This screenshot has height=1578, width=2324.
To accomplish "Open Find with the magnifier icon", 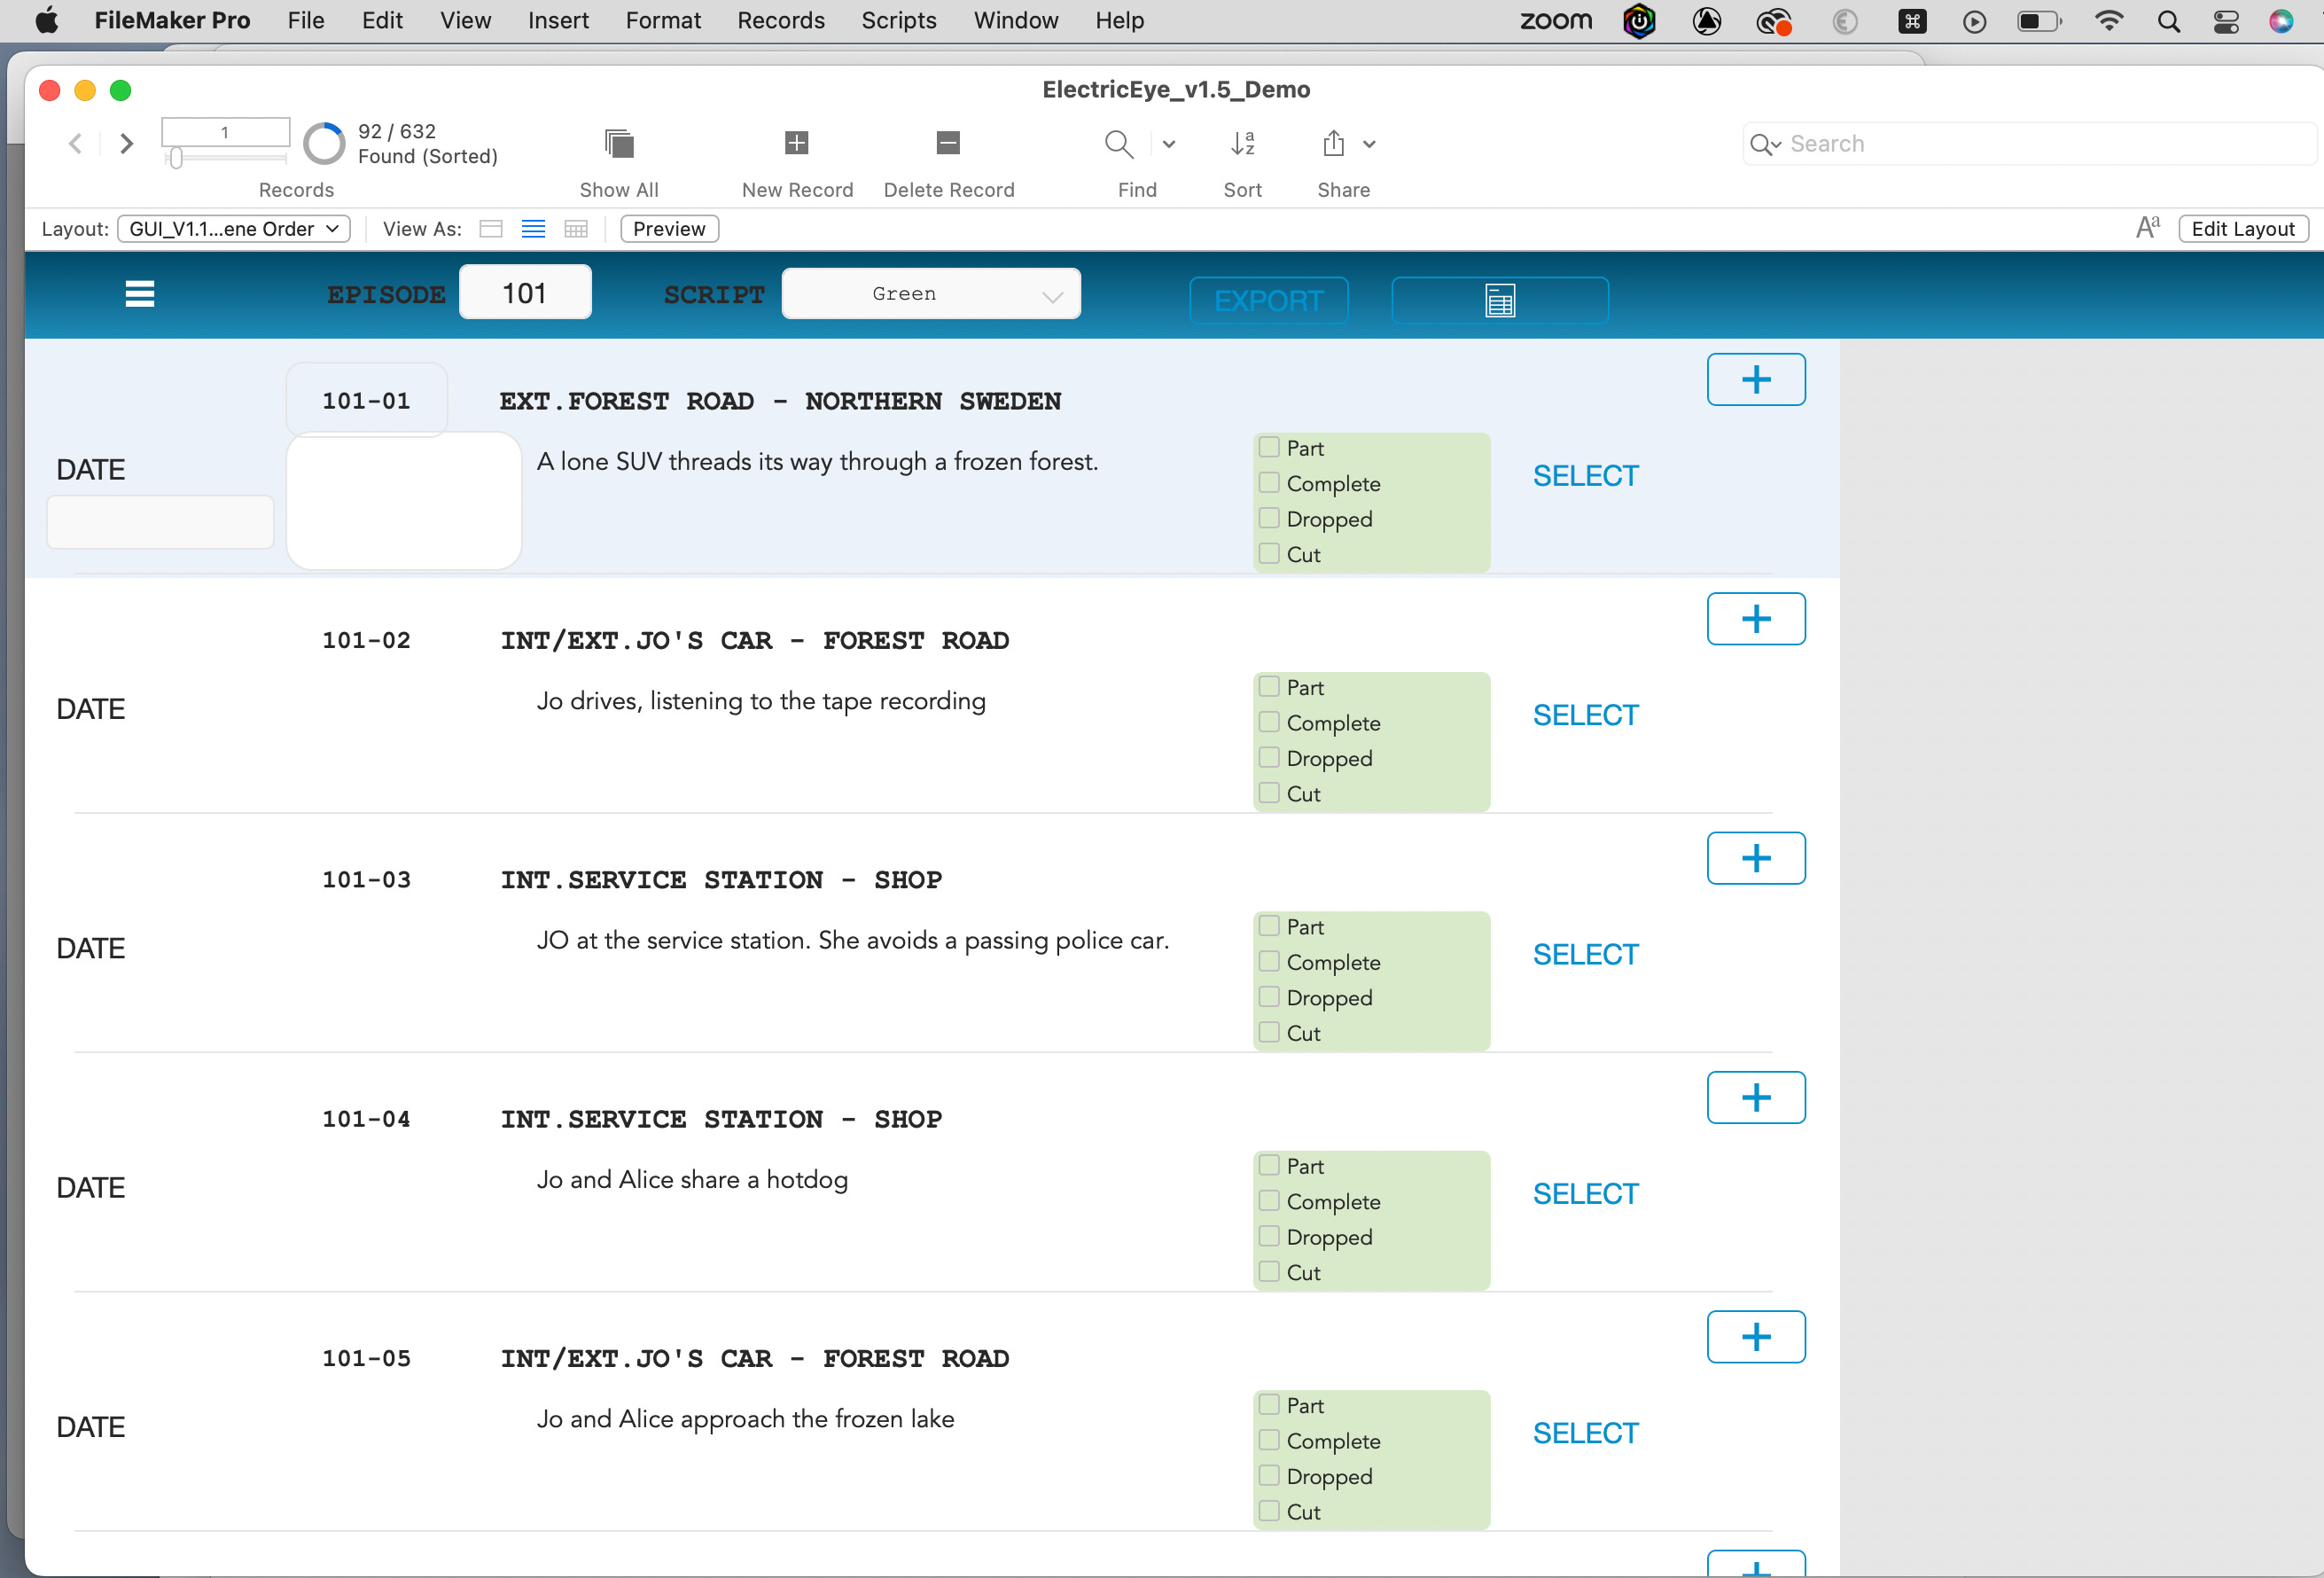I will click(1118, 144).
